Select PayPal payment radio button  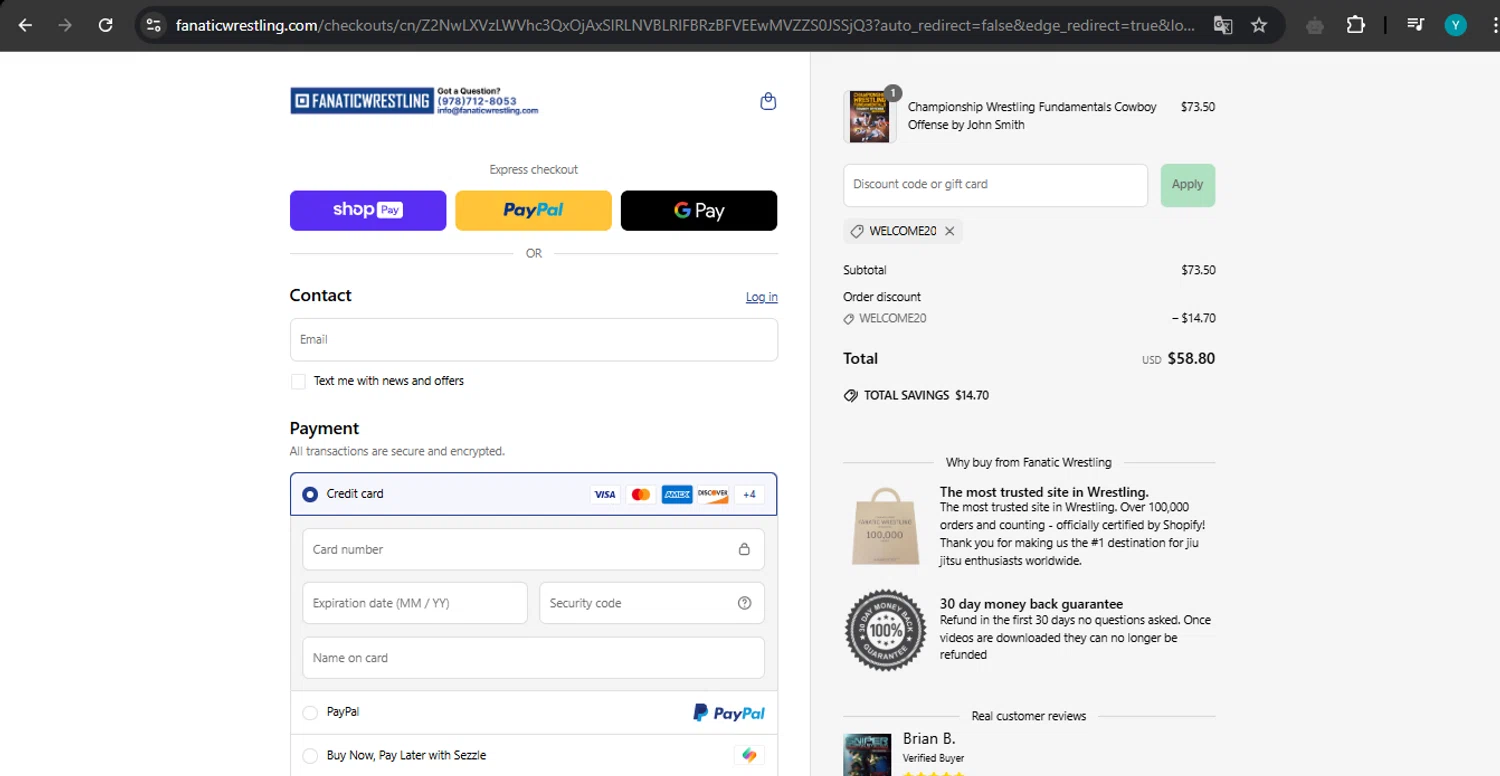click(x=310, y=713)
